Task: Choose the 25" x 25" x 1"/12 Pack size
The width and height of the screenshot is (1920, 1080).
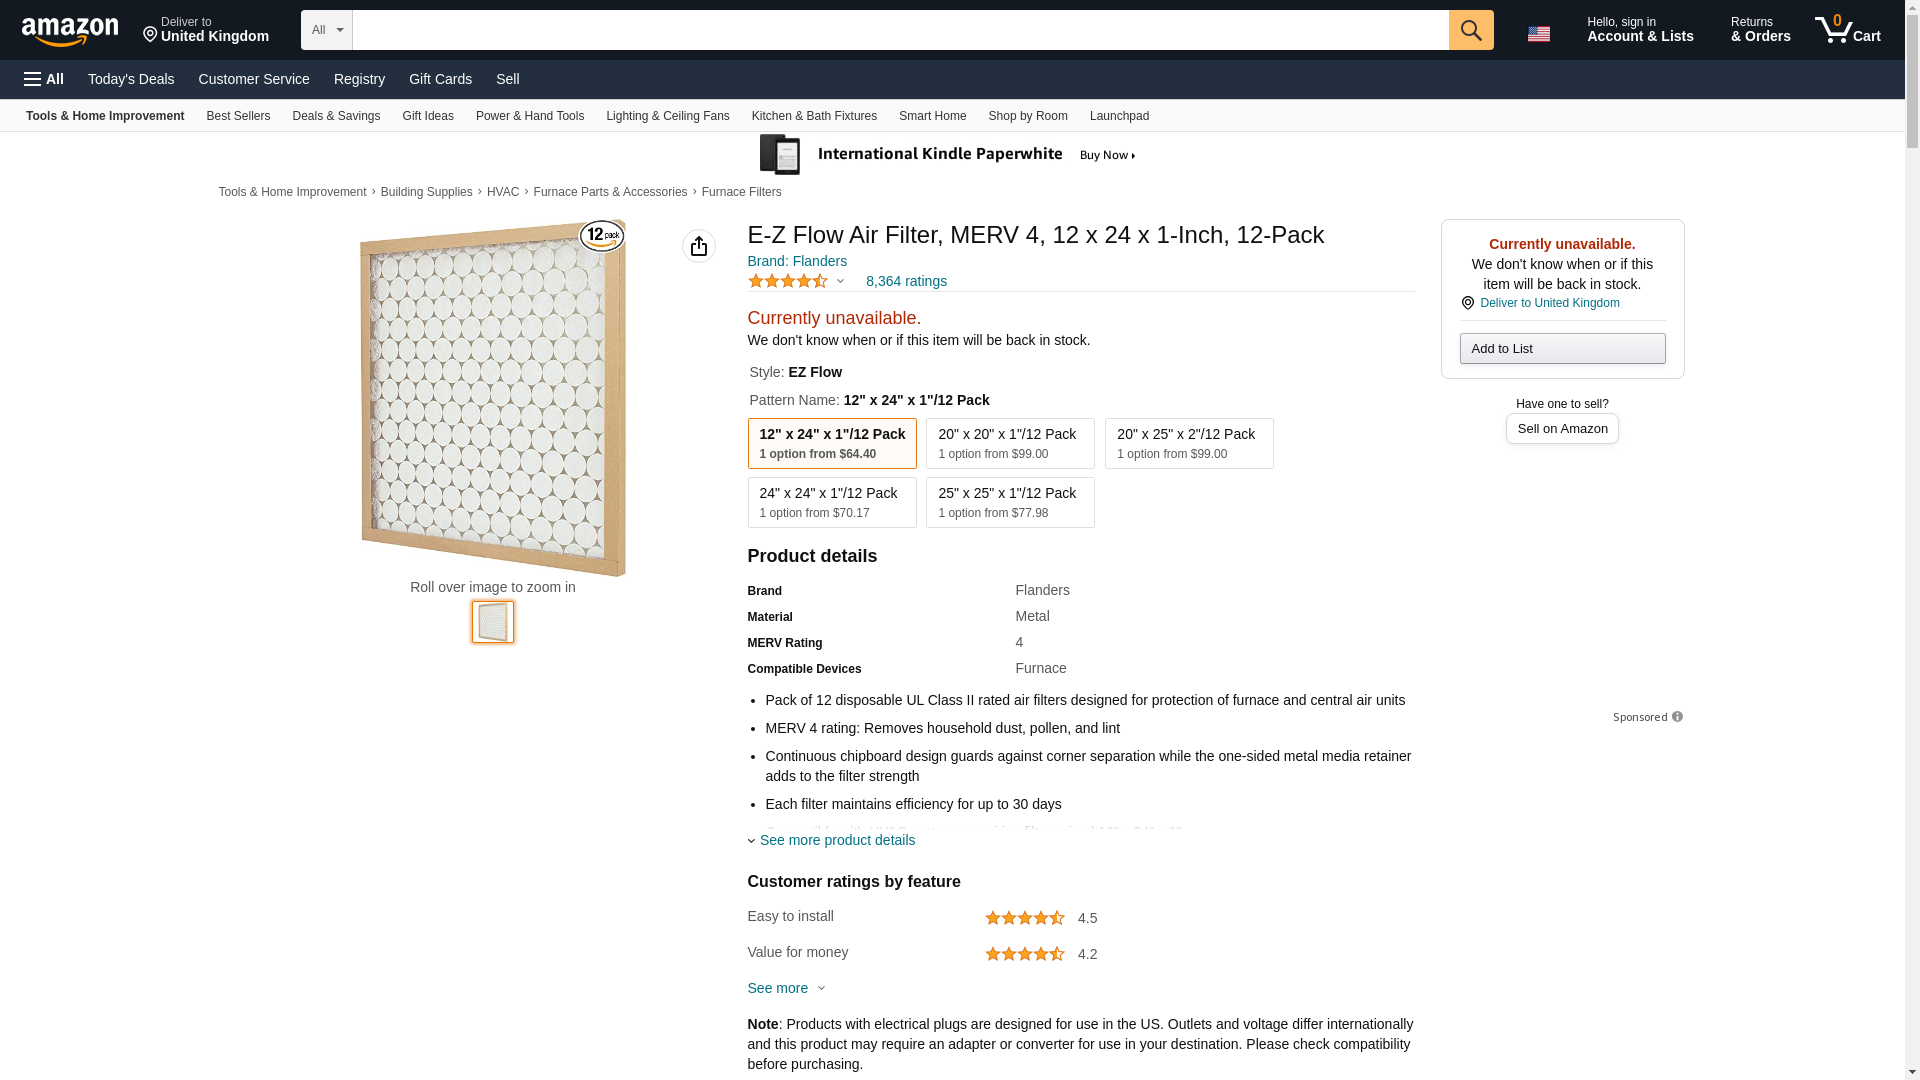Action: 1010,502
